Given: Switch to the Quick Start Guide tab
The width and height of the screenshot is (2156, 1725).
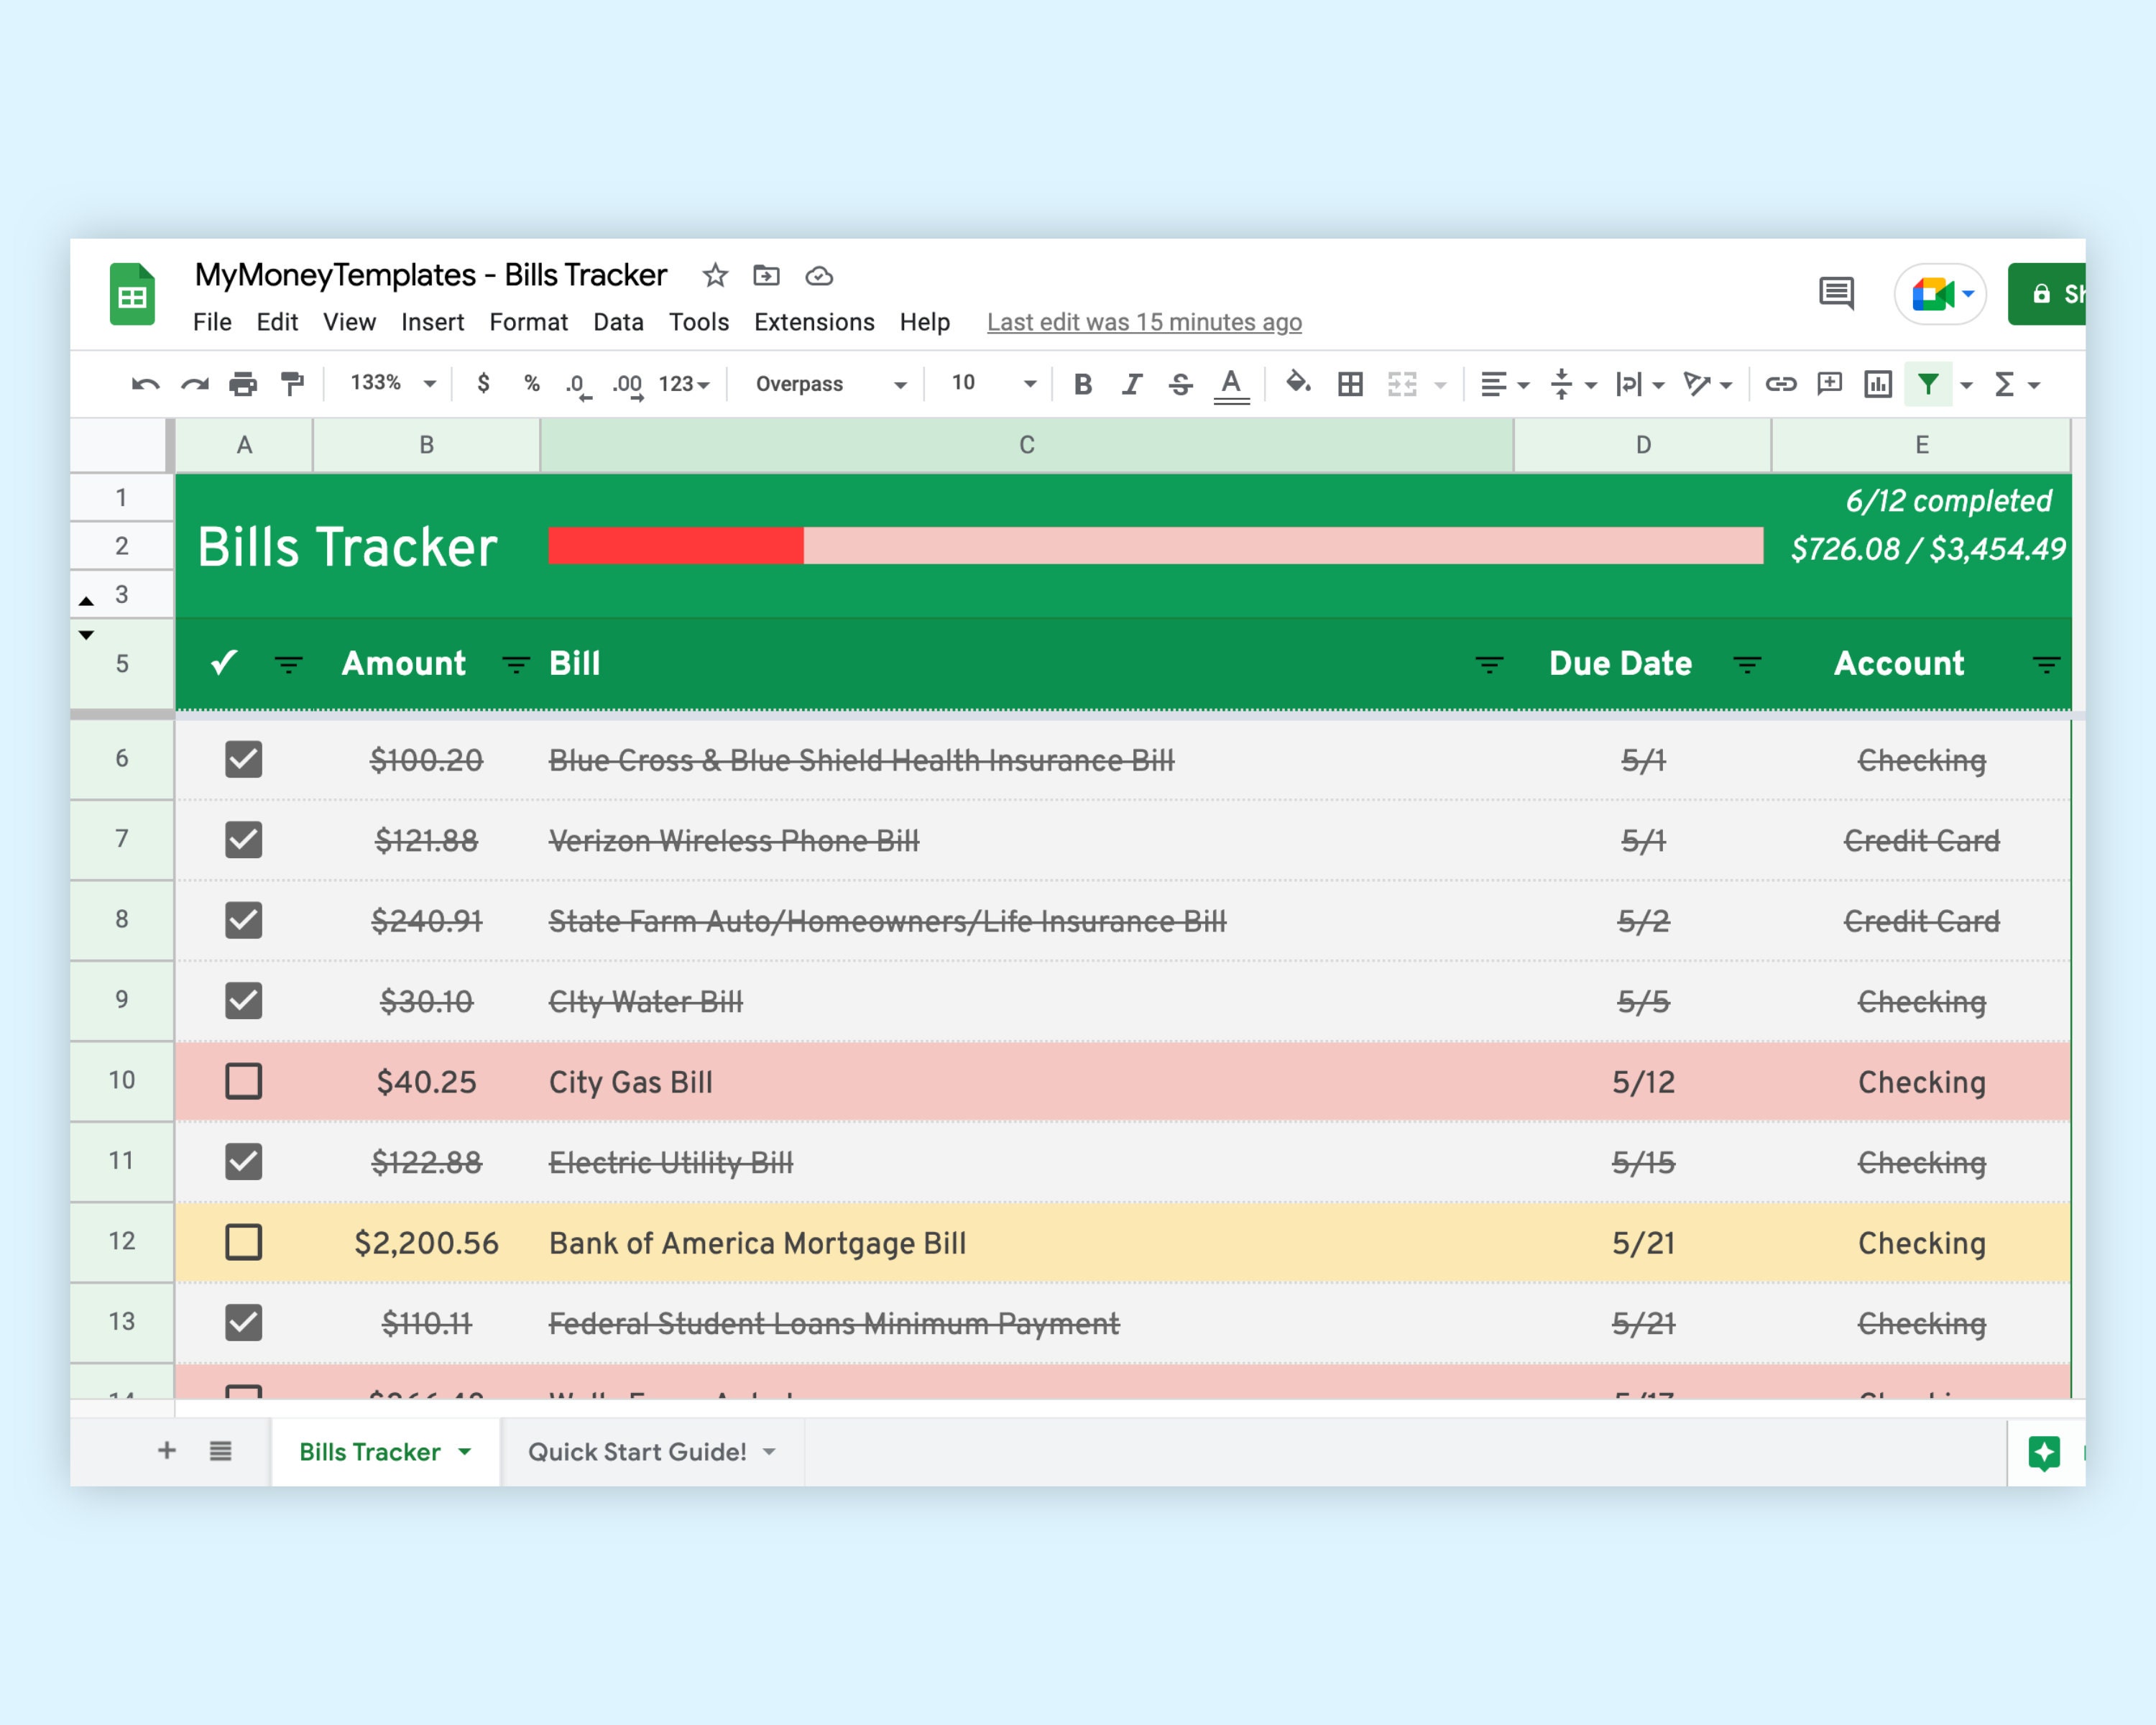Looking at the screenshot, I should (x=639, y=1452).
